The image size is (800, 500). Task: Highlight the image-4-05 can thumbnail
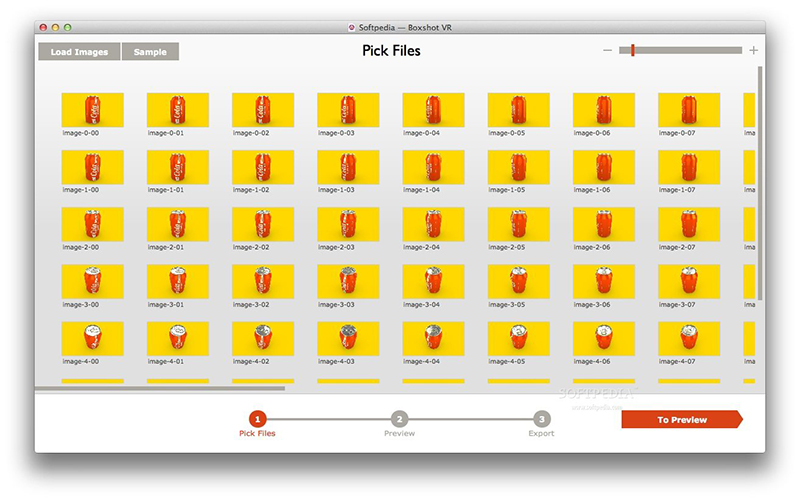coord(518,338)
